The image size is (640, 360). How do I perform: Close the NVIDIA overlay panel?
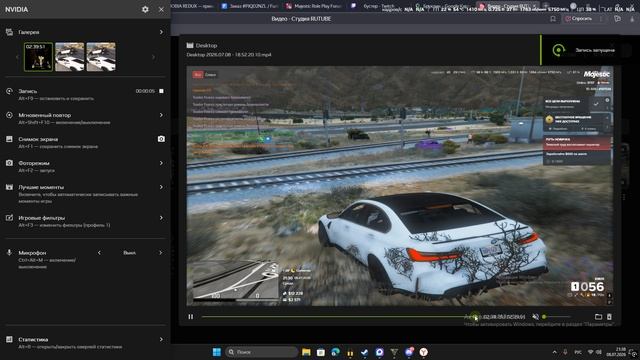(x=161, y=9)
